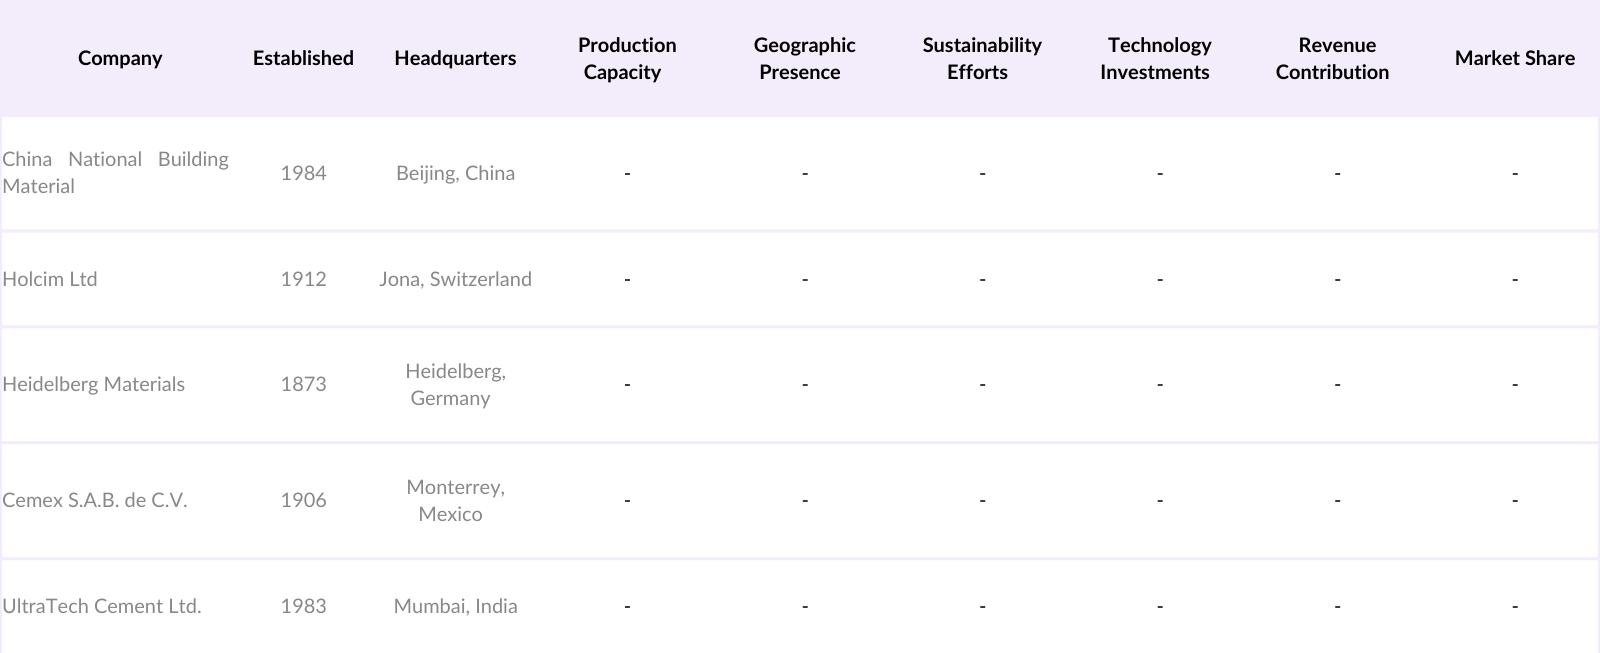Viewport: 1600px width, 653px height.
Task: Click the Geographic Presence header
Action: click(804, 58)
